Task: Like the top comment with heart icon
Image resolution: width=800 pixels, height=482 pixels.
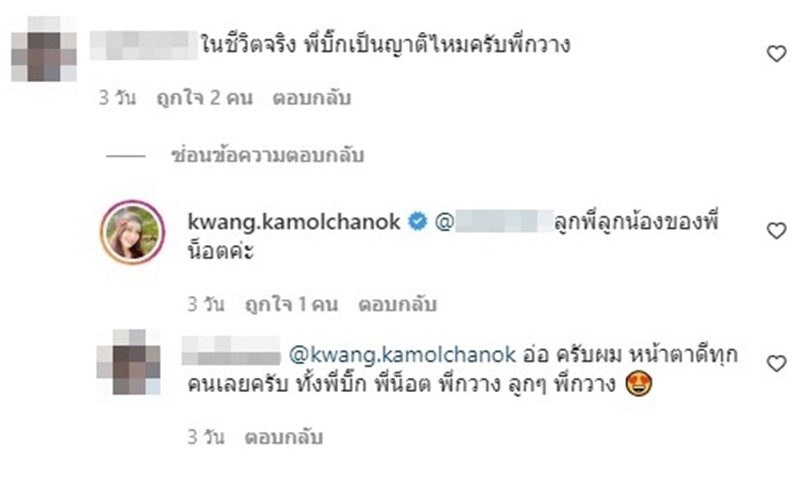Action: pyautogui.click(x=777, y=54)
